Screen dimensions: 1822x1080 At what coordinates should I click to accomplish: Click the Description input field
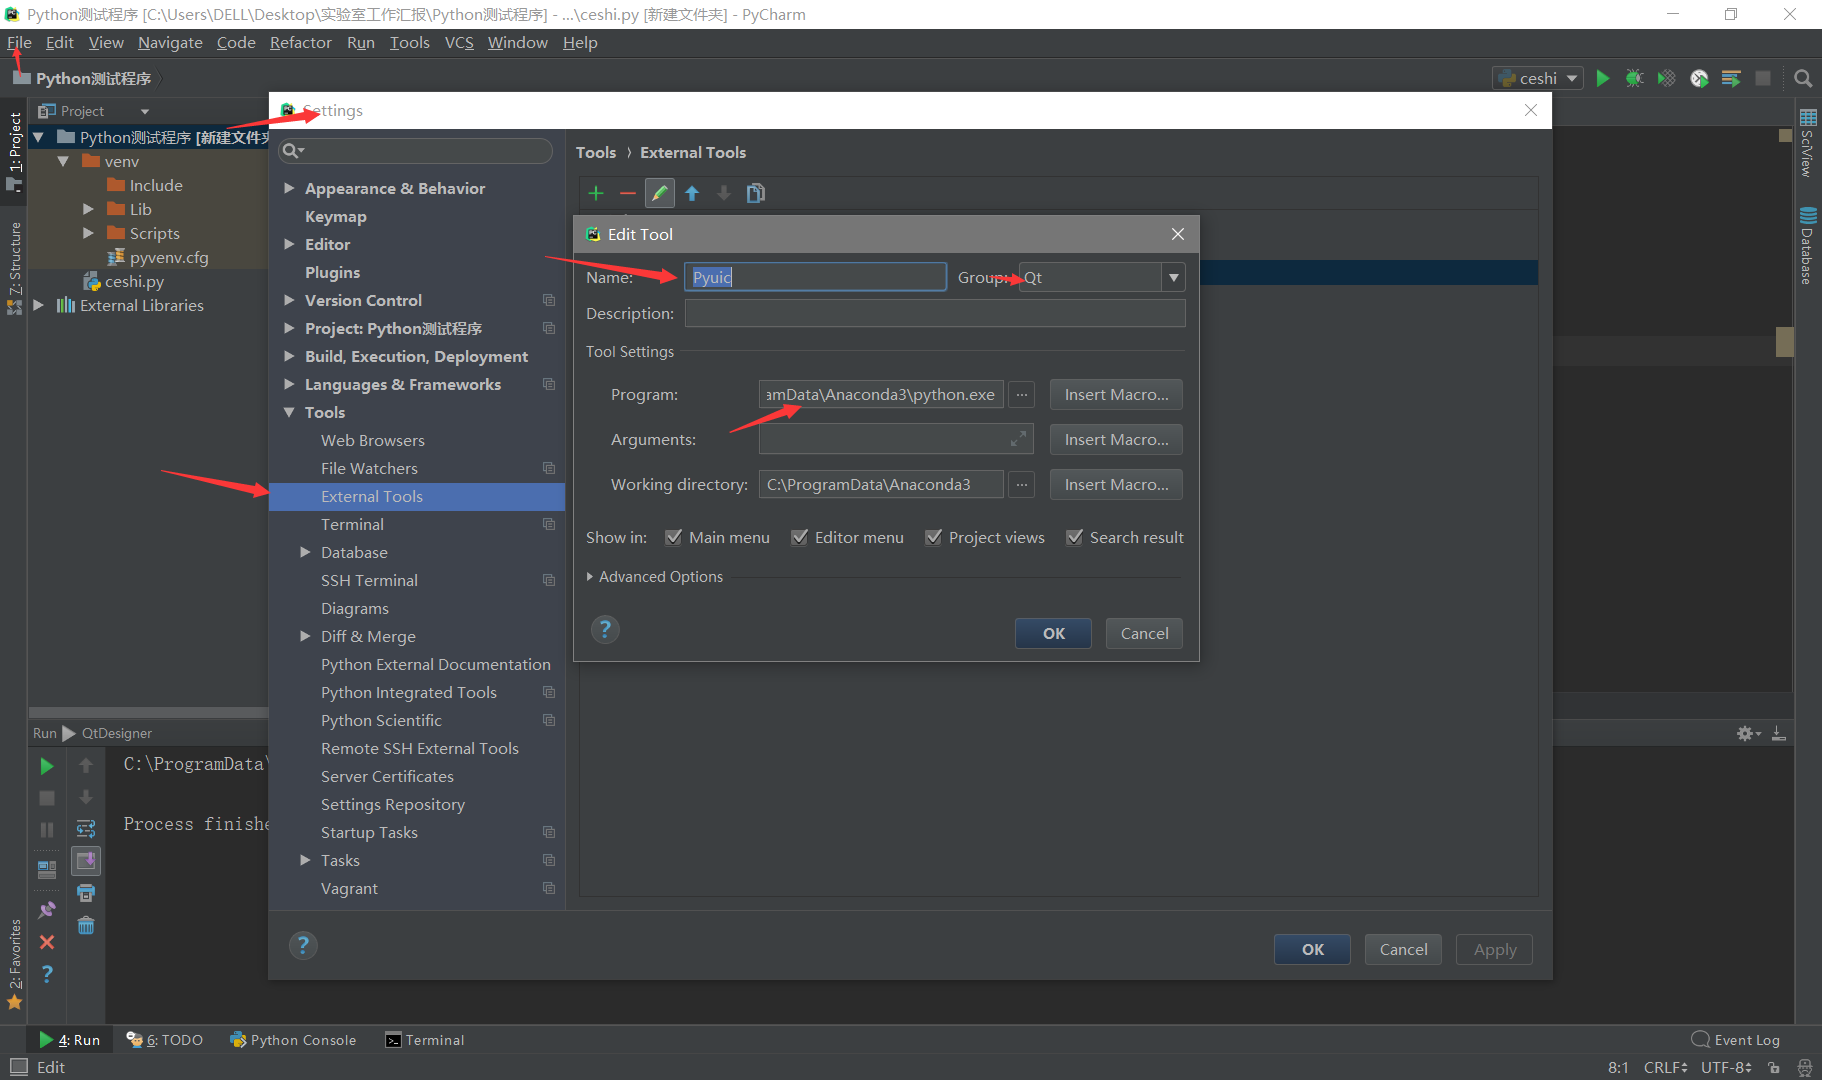935,313
